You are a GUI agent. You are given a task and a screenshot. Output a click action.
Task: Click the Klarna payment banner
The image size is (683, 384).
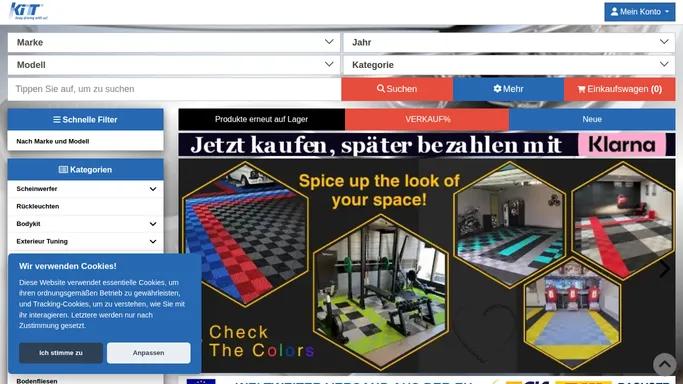(427, 145)
